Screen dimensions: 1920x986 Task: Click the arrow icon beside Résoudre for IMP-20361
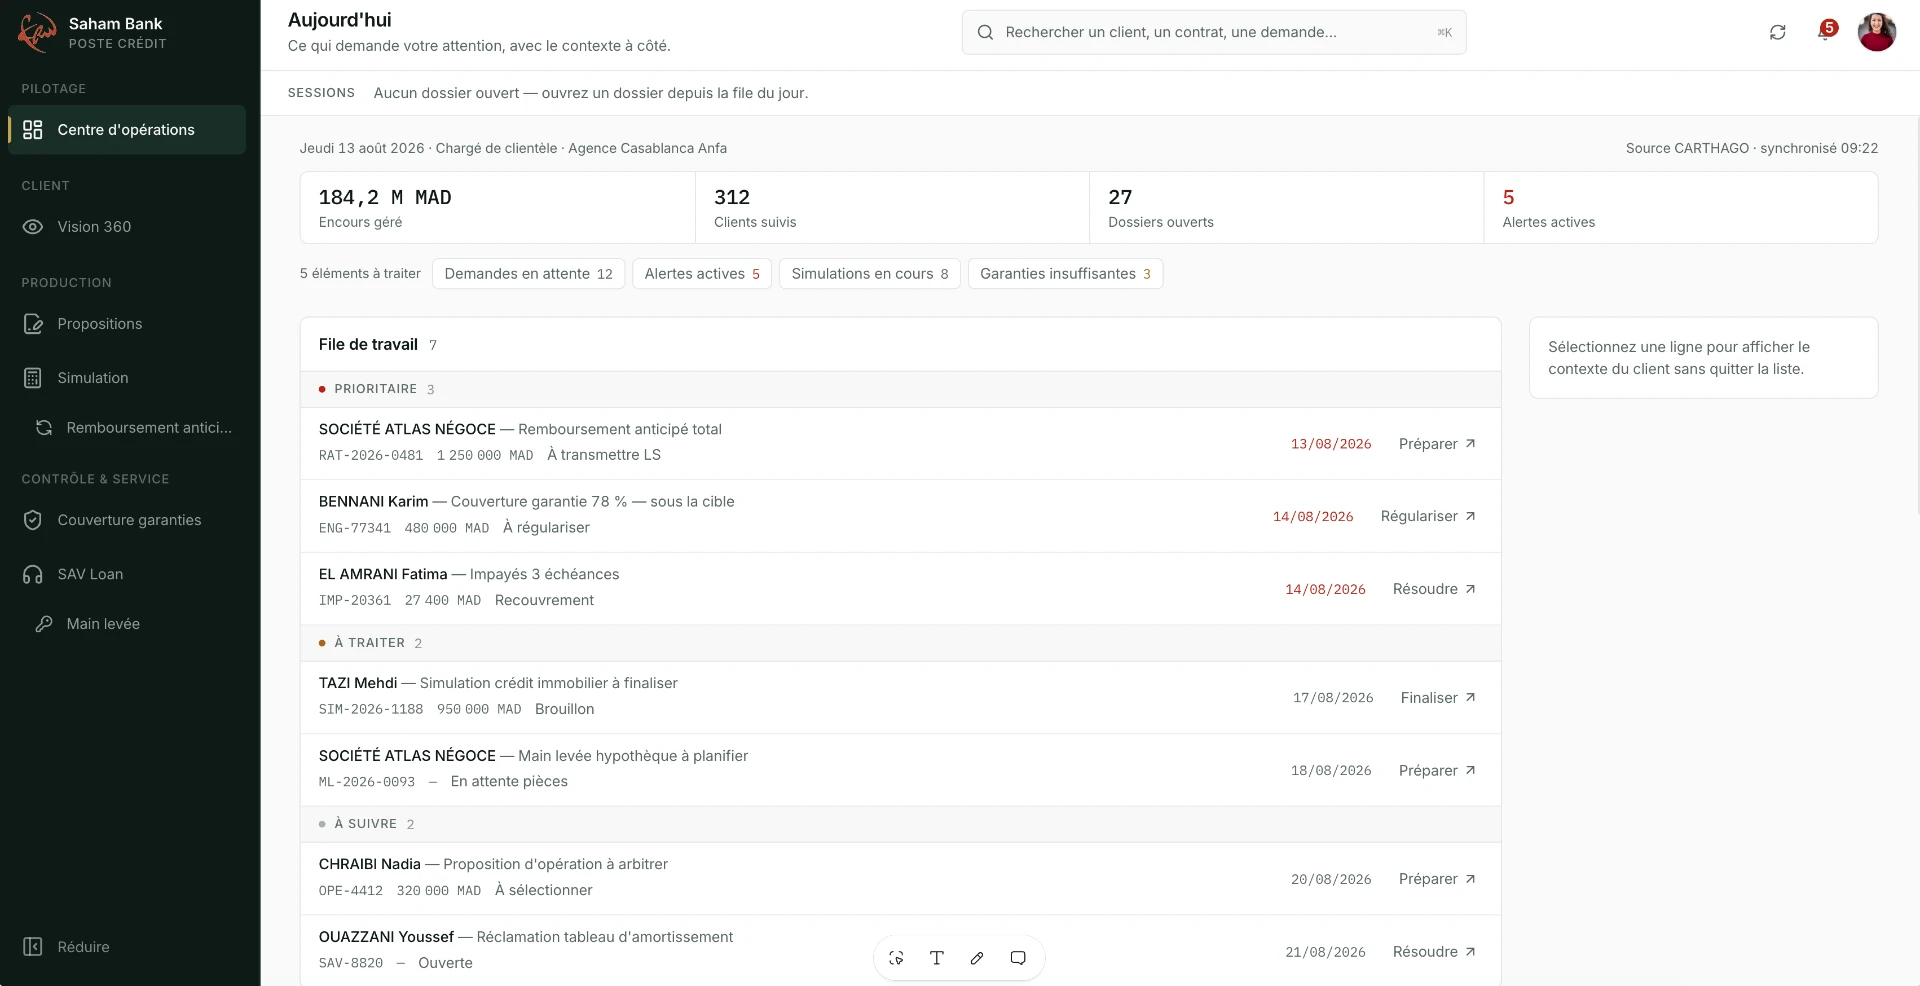[1470, 589]
